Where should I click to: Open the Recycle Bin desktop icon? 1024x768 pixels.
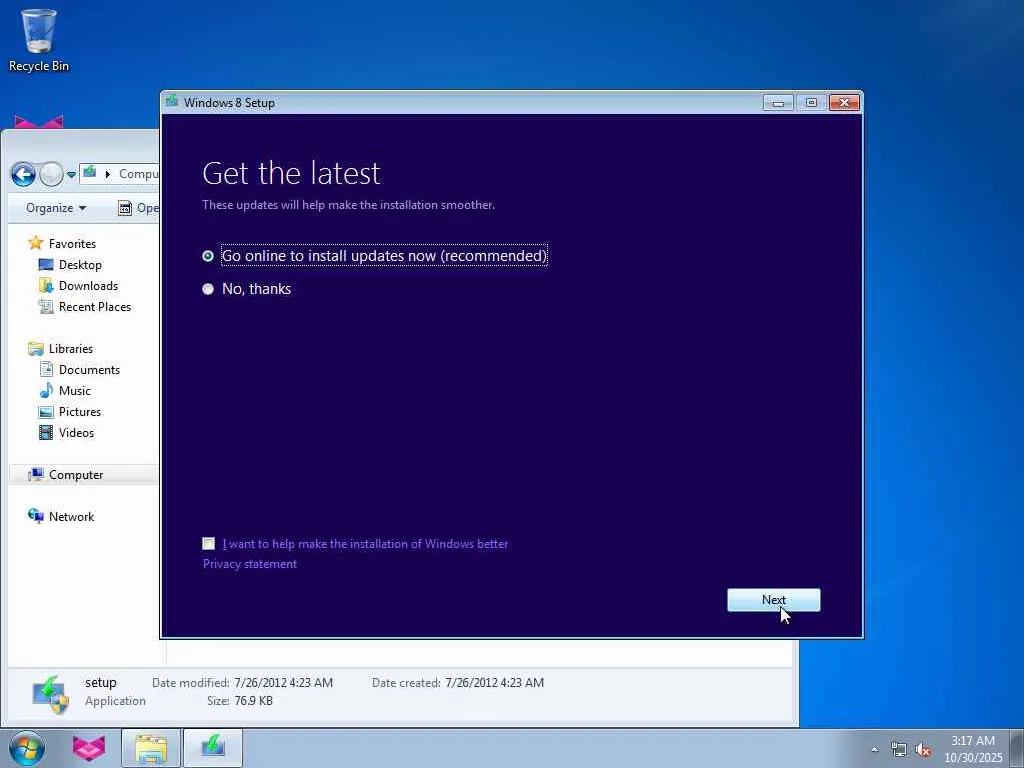[39, 39]
